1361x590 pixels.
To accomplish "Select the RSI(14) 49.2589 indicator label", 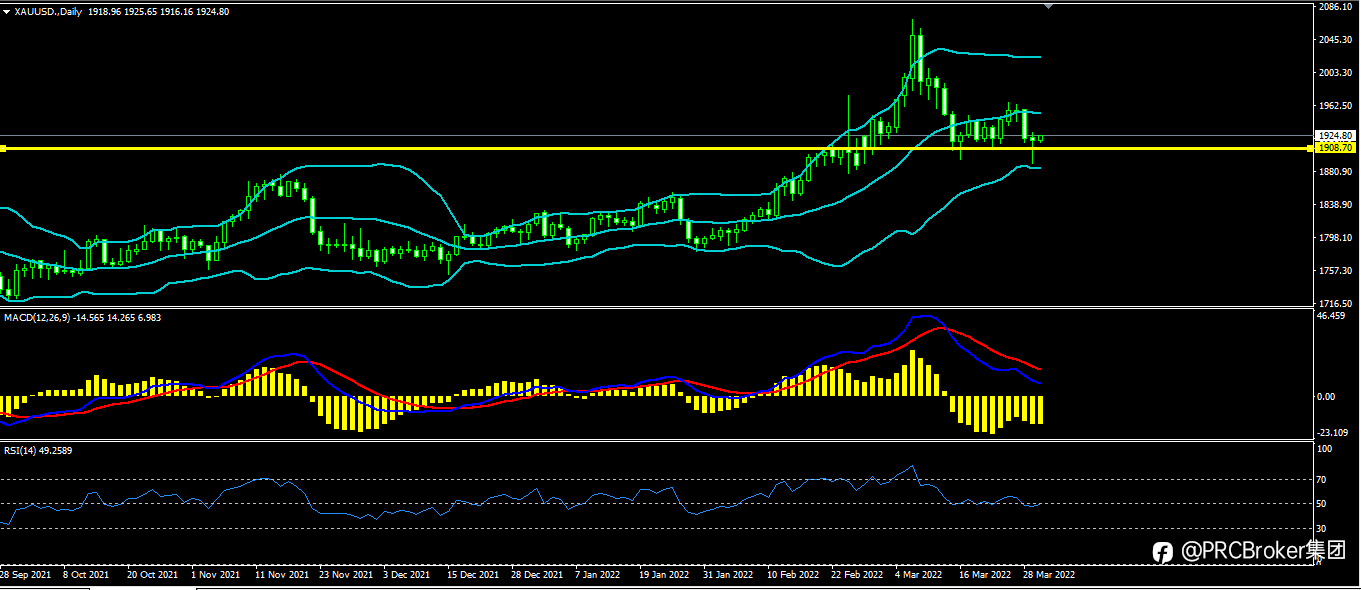I will [37, 451].
